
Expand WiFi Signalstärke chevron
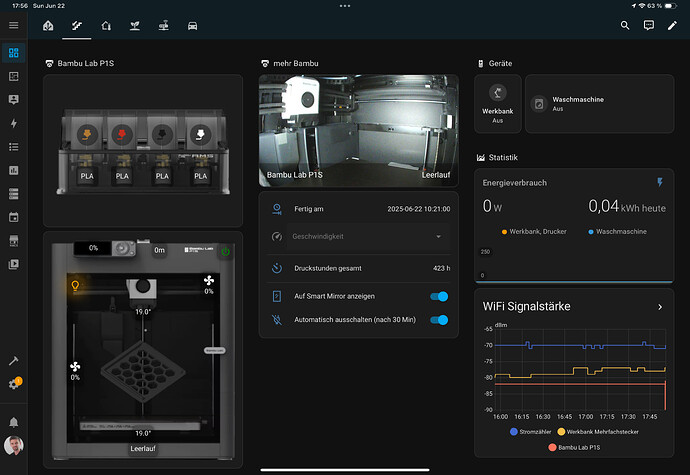[x=660, y=307]
